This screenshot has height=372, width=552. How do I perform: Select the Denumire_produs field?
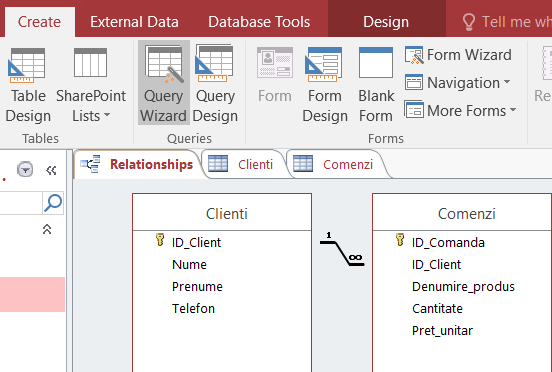coord(462,286)
